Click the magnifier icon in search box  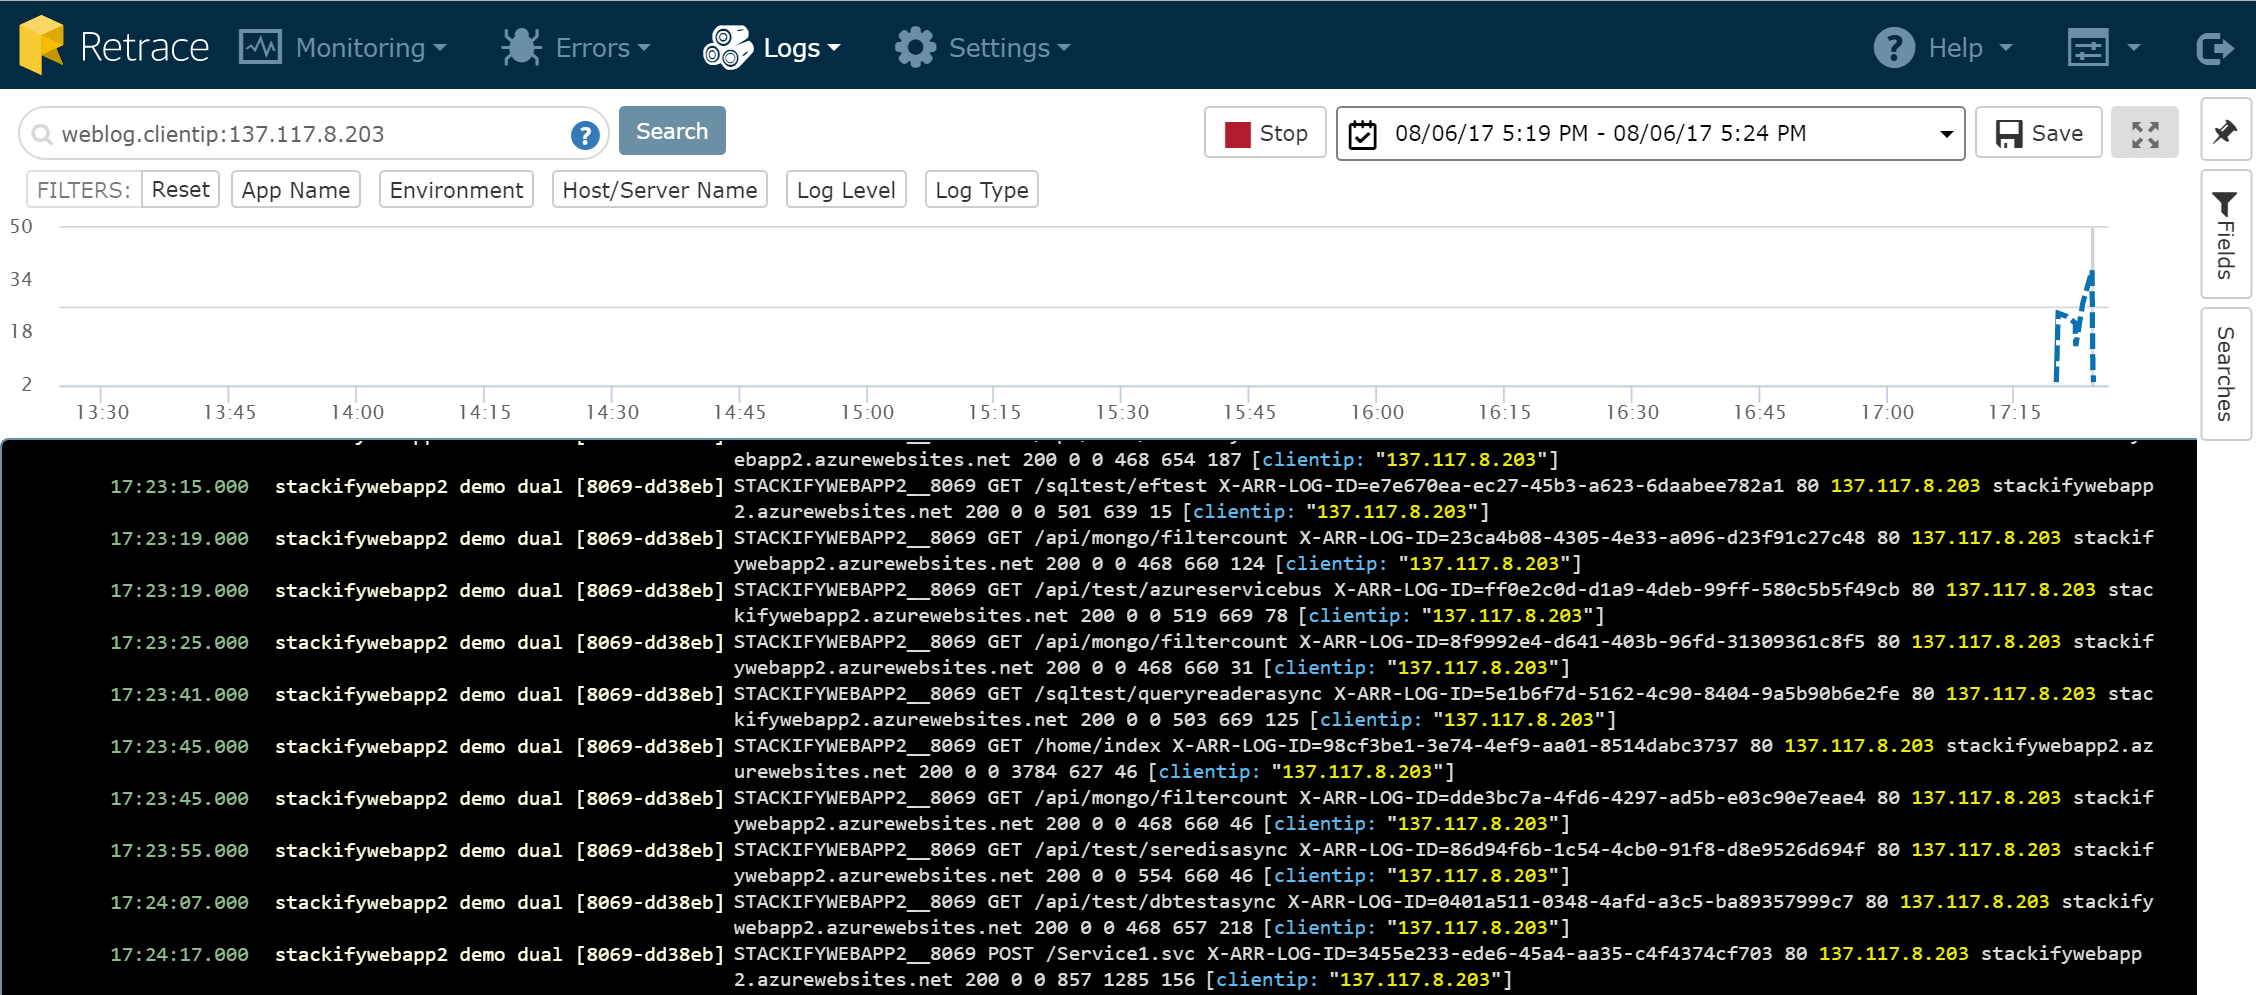(41, 134)
